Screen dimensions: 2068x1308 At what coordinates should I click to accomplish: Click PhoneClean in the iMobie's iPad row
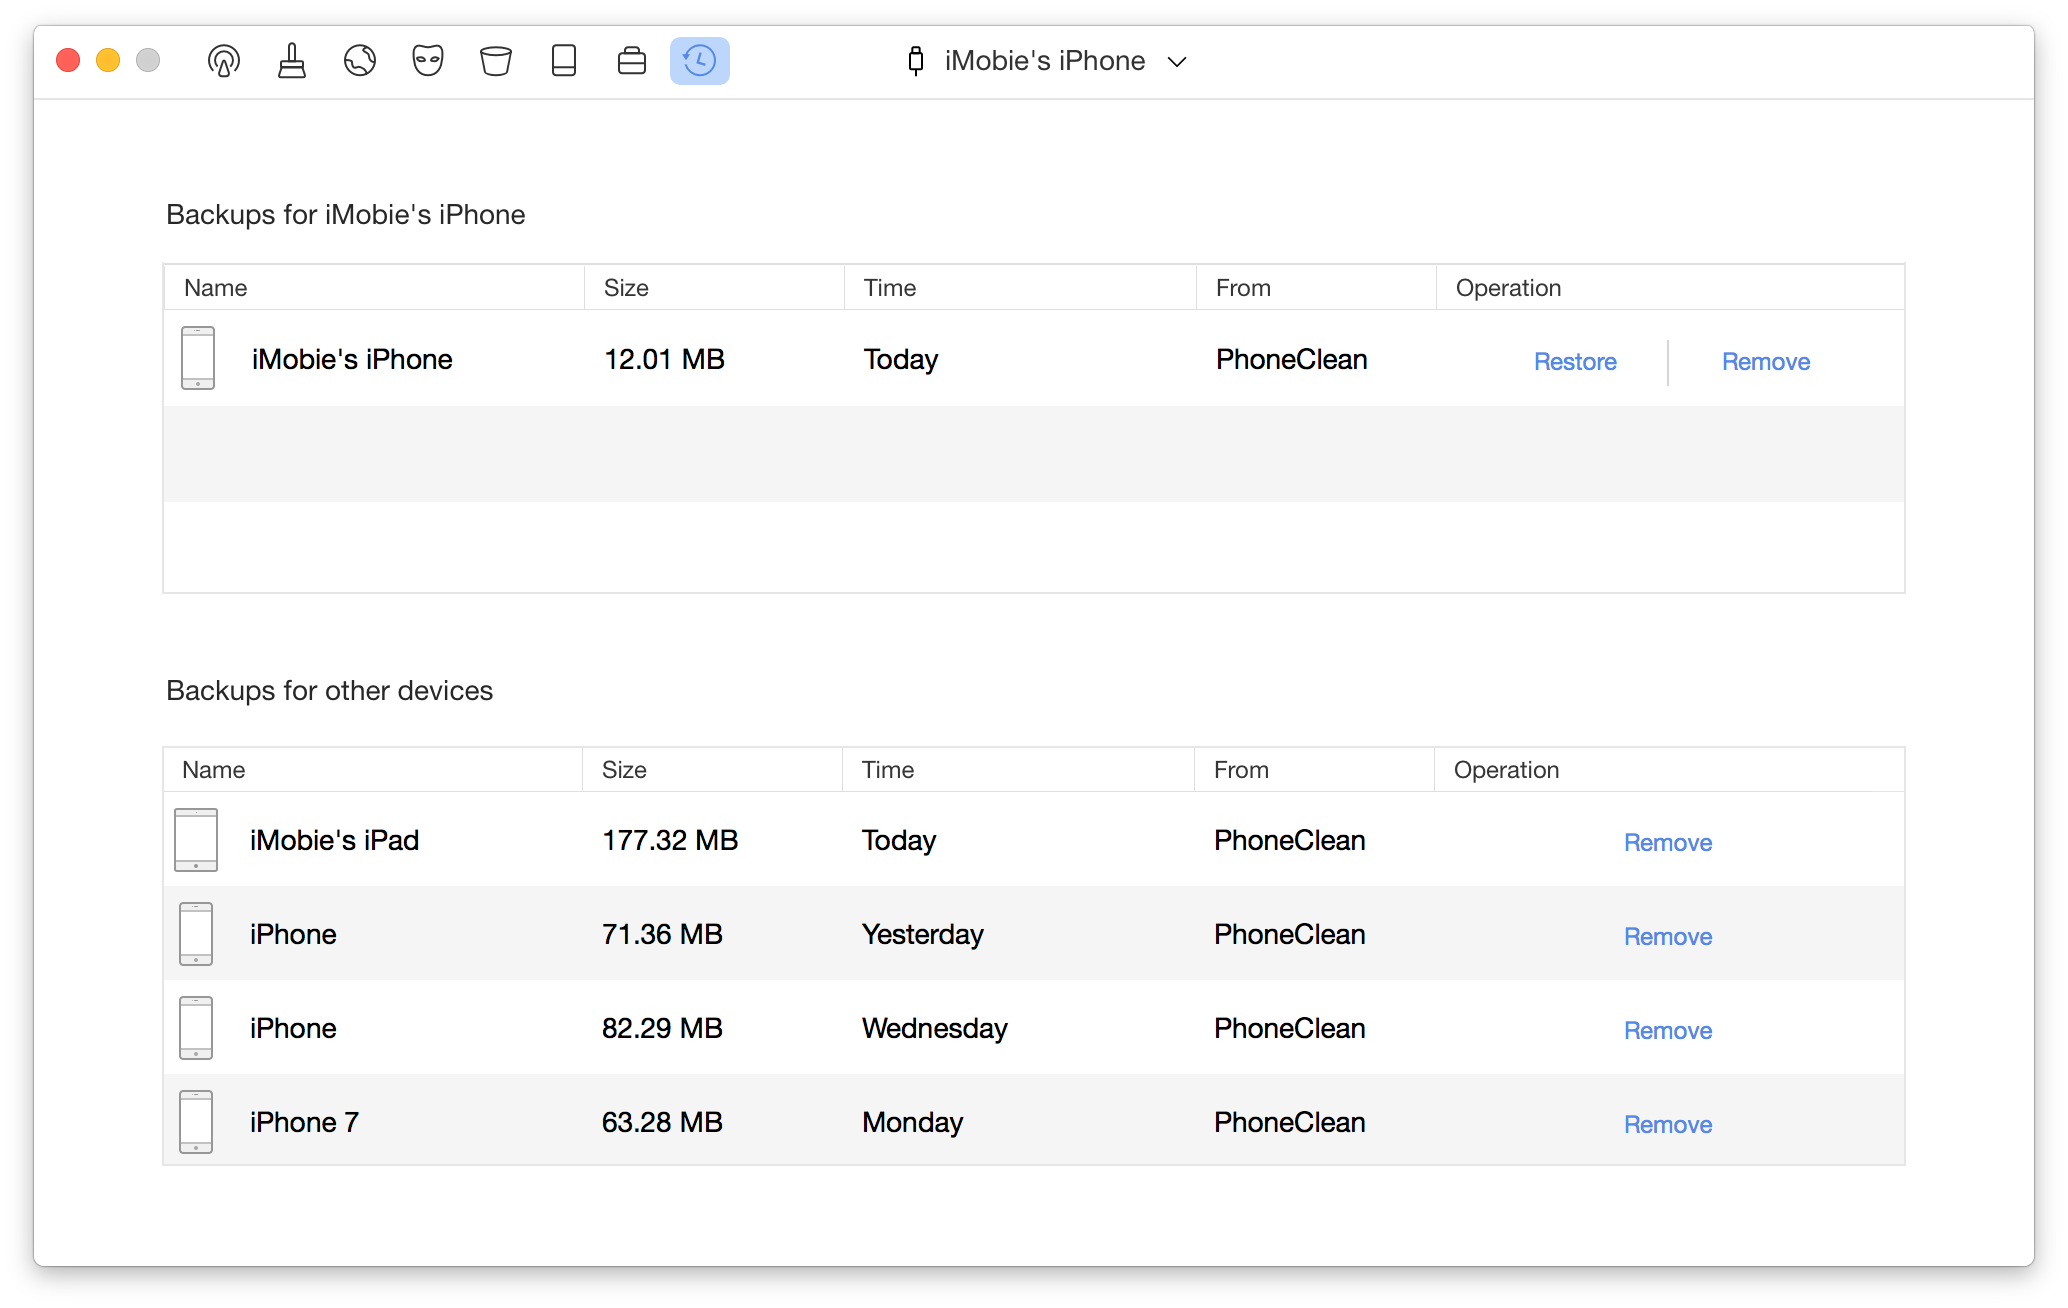[x=1290, y=840]
